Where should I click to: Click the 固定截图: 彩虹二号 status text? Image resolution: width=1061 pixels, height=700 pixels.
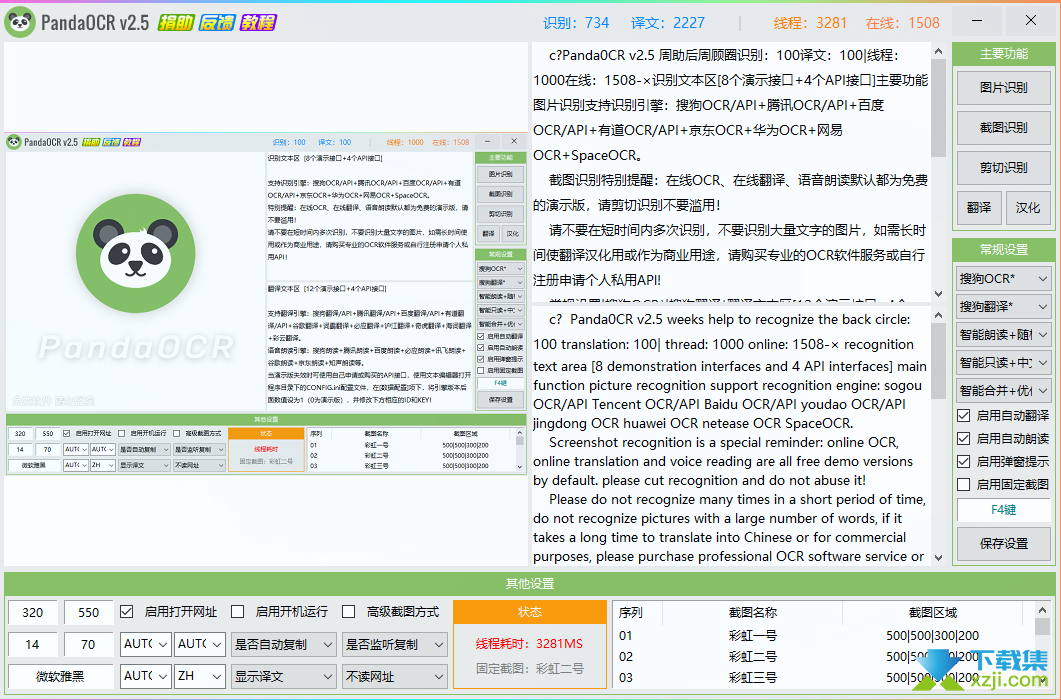point(529,669)
